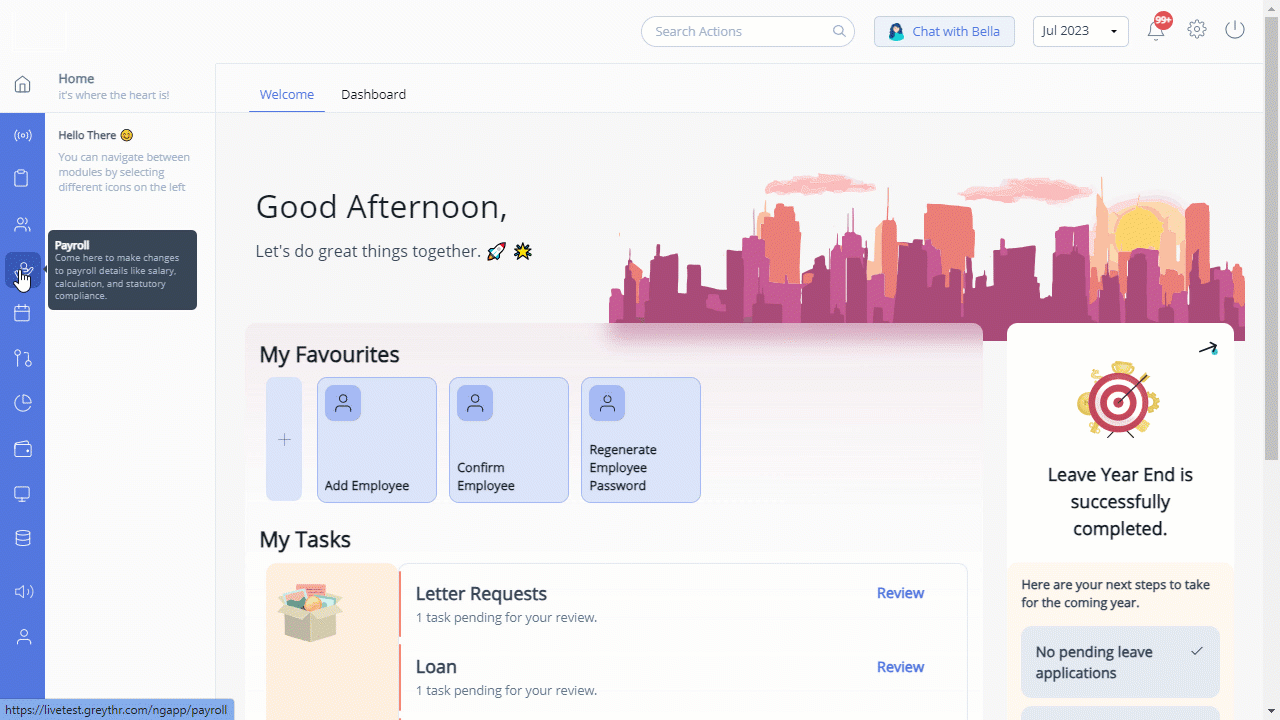Open the monitor screen icon in sidebar
Screen dimensions: 1280x720
click(x=22, y=494)
